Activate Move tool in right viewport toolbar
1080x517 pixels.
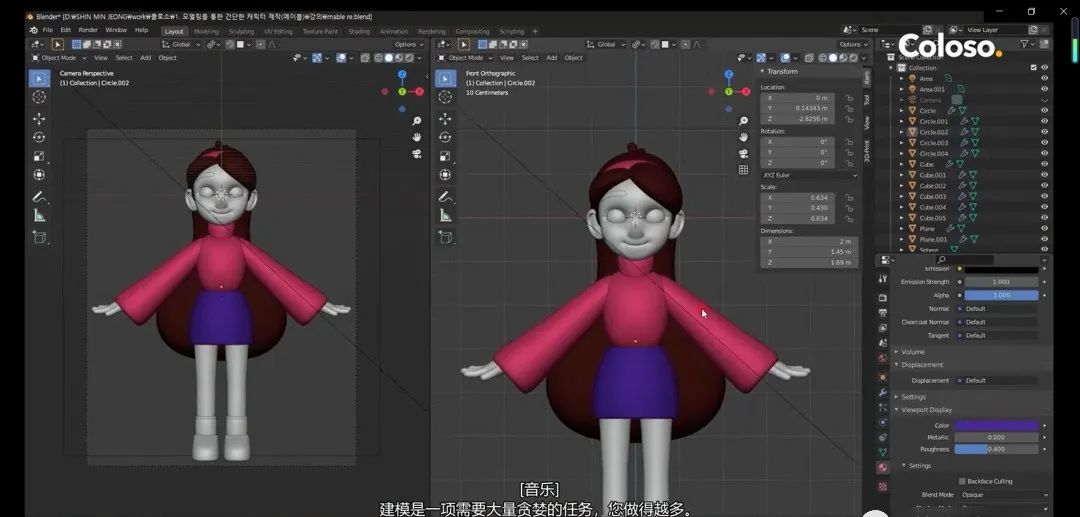[x=445, y=118]
